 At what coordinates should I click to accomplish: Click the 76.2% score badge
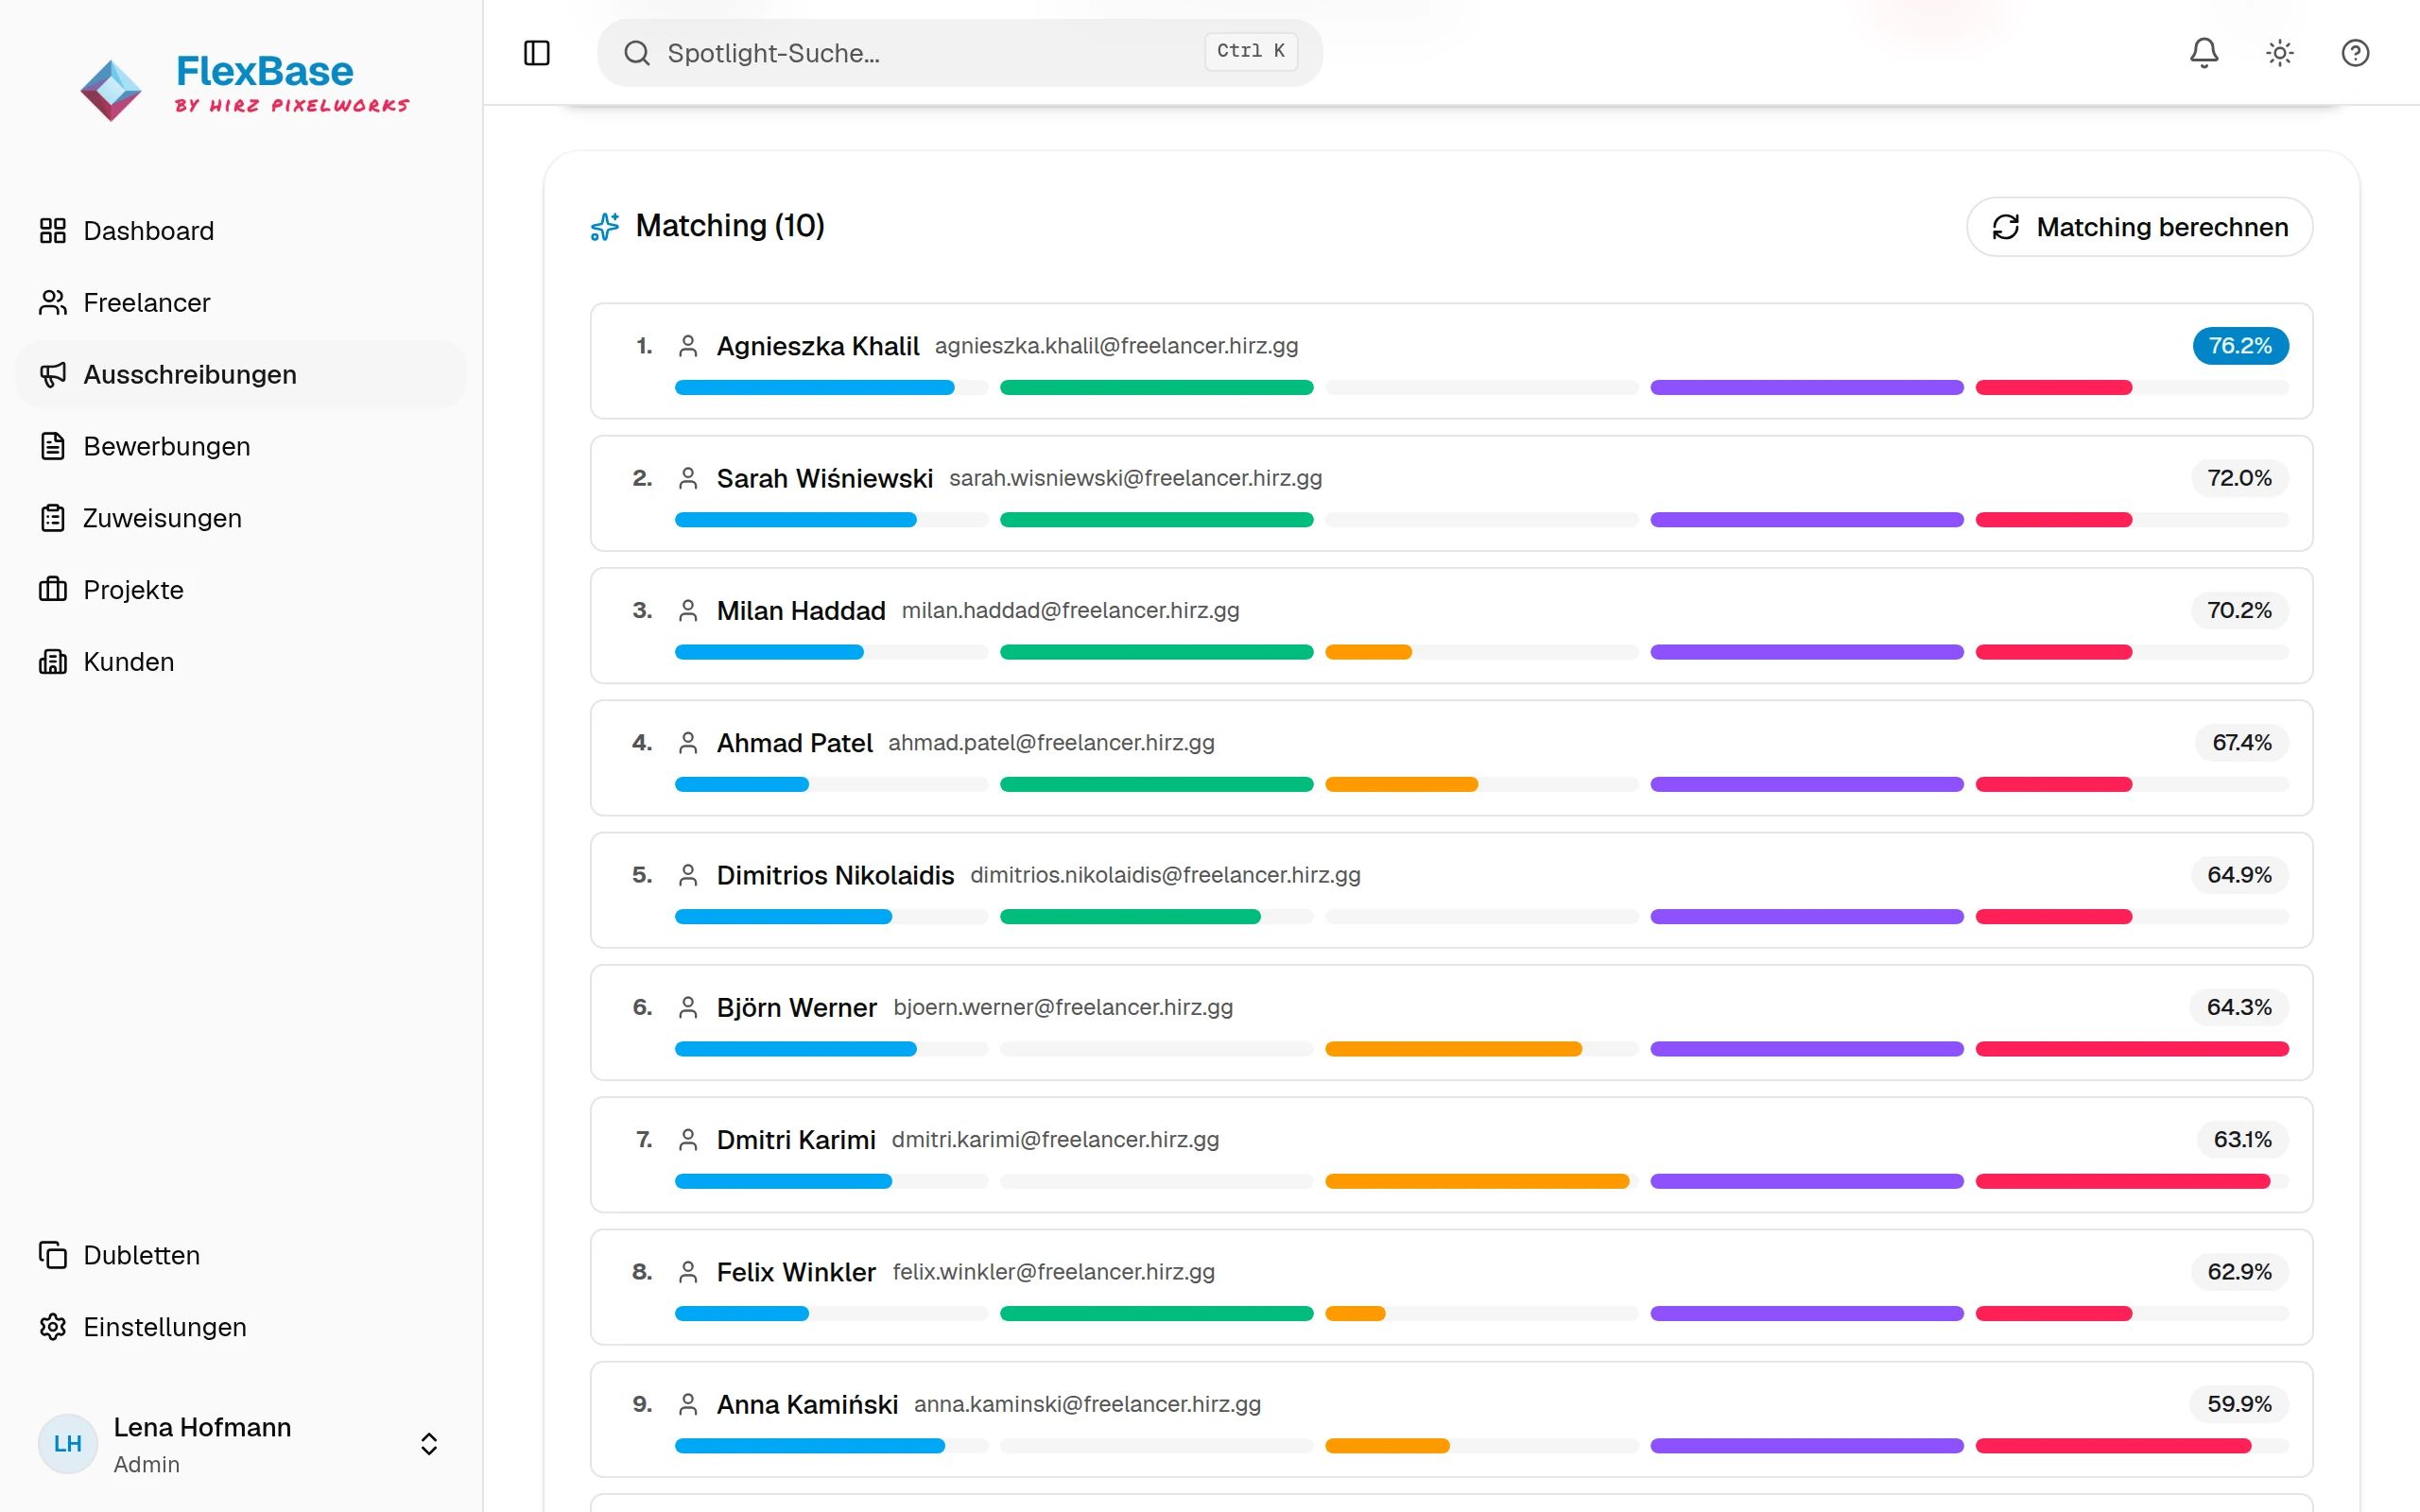[2240, 346]
